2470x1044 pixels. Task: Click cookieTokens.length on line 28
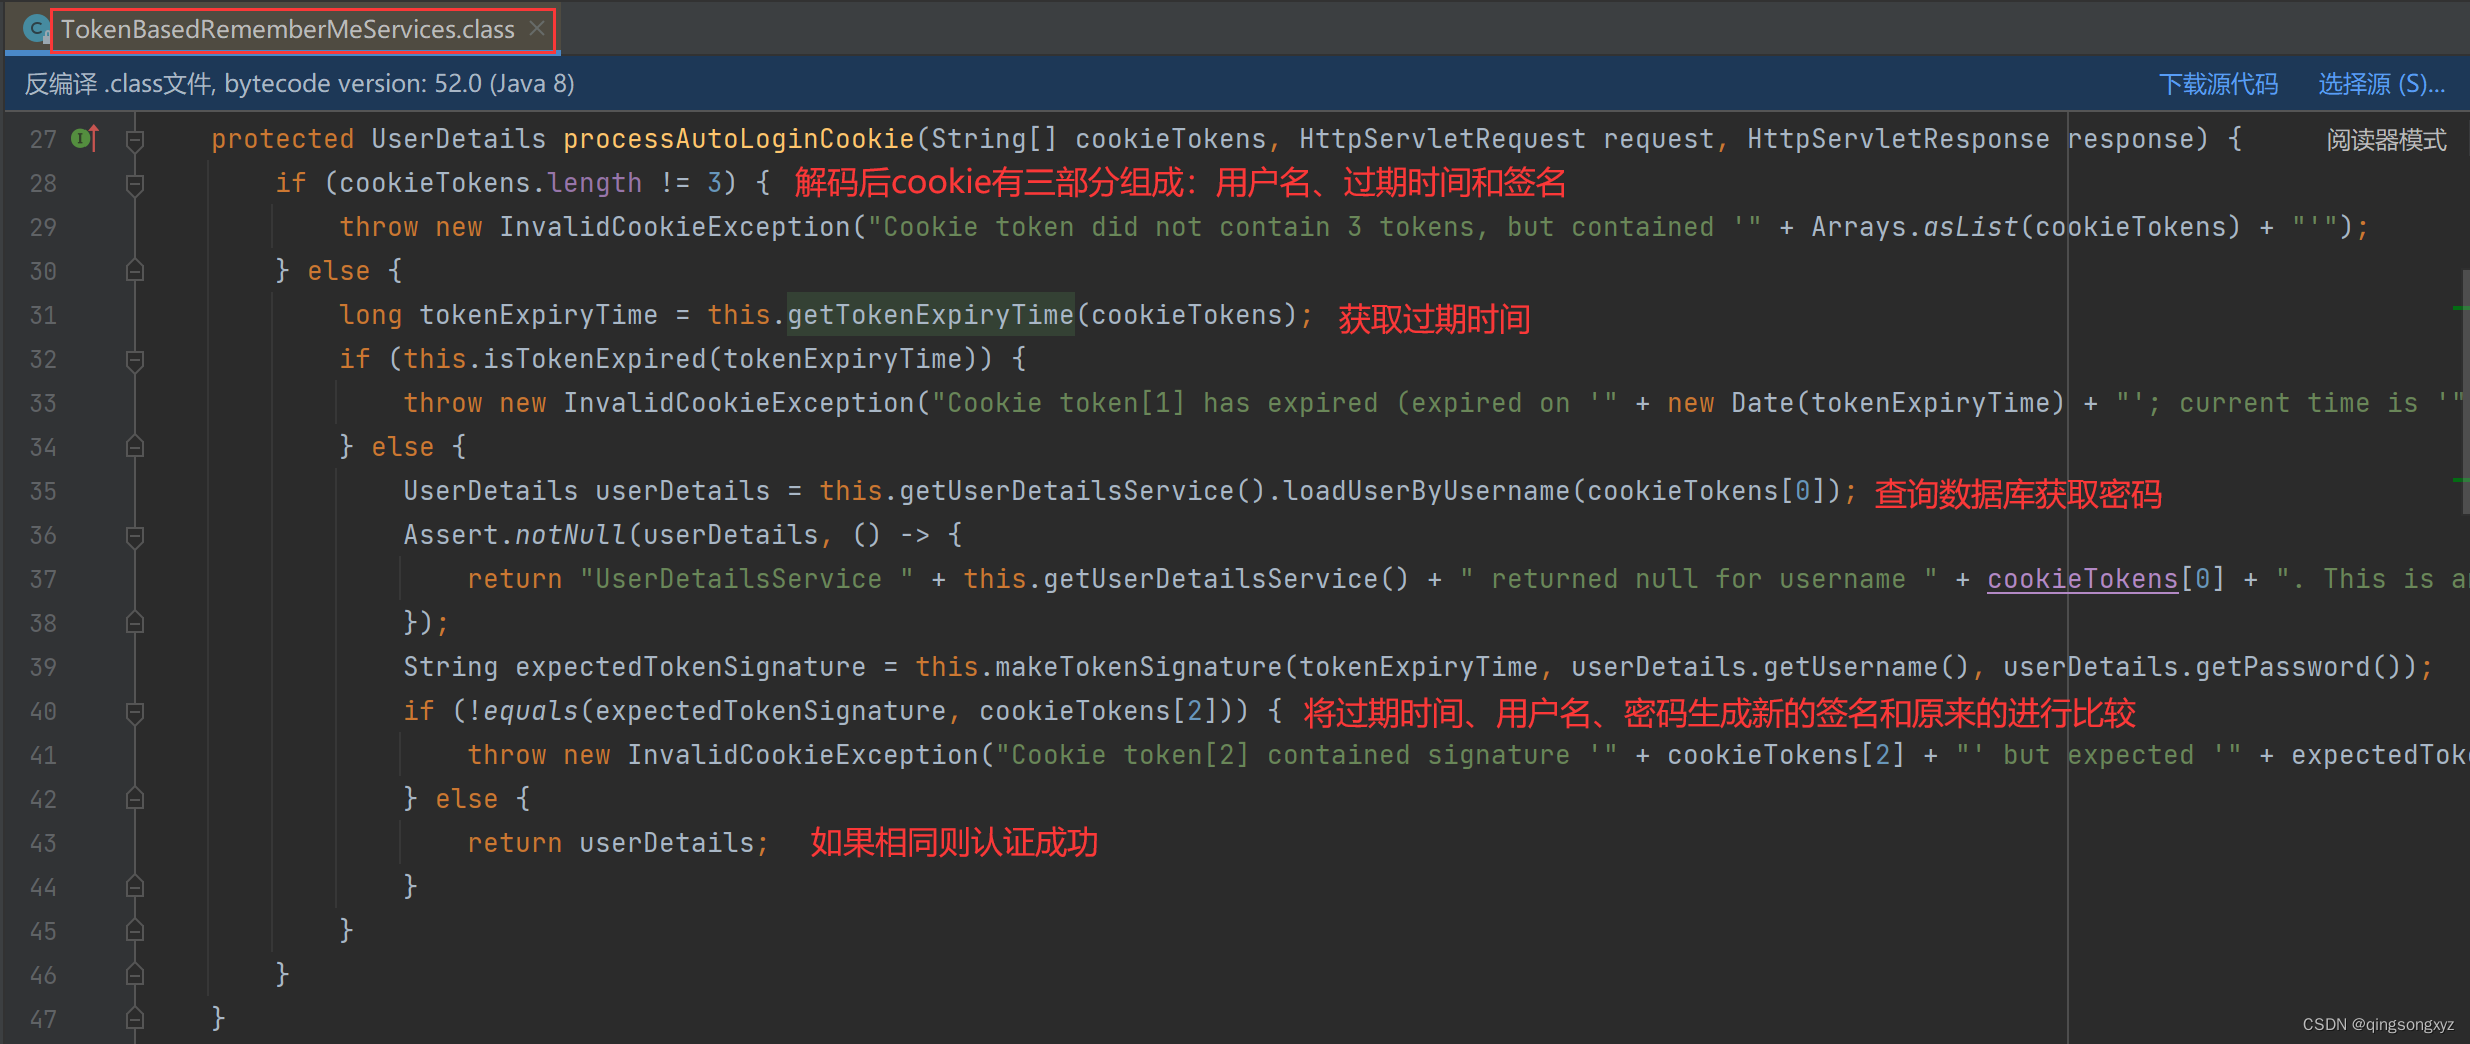[491, 183]
